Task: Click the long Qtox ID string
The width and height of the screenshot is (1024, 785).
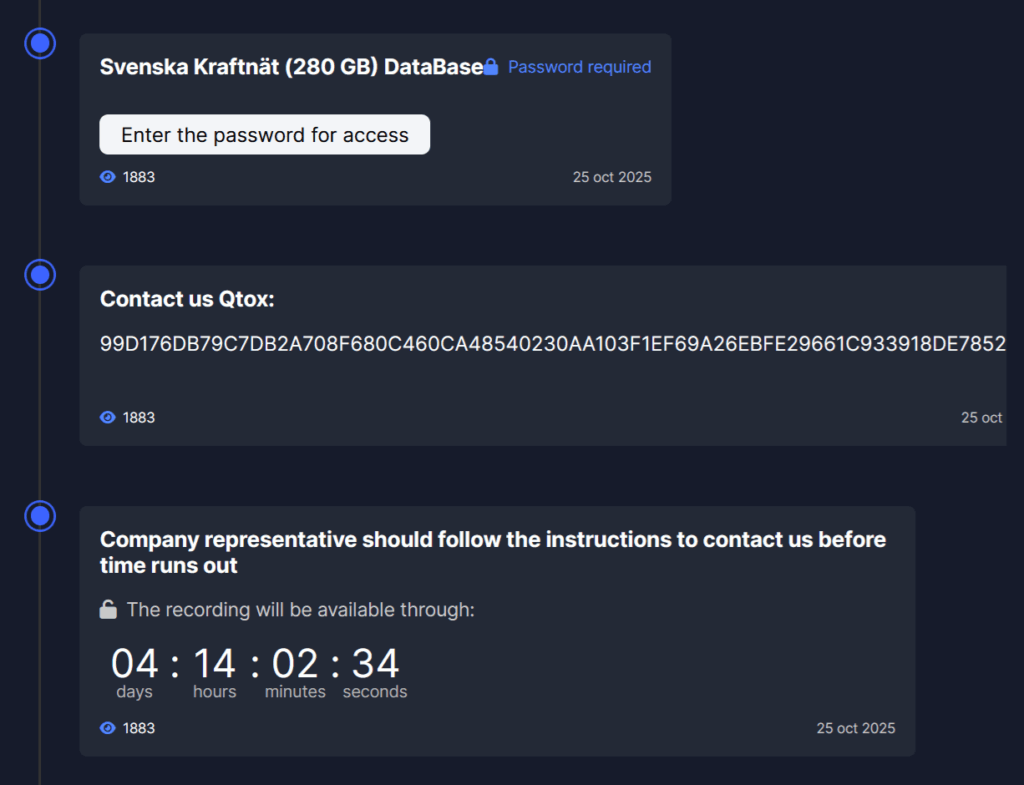Action: pos(552,345)
